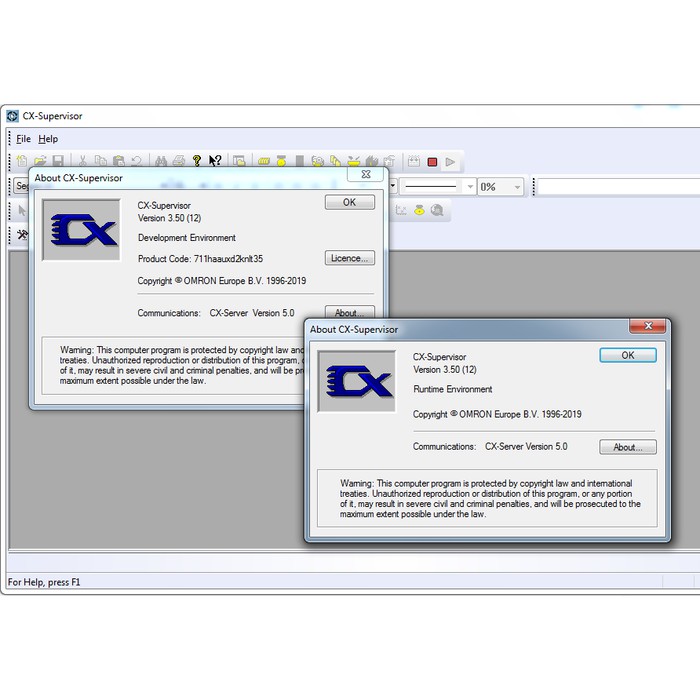Click the grey solid block toolbar icon

pos(300,161)
